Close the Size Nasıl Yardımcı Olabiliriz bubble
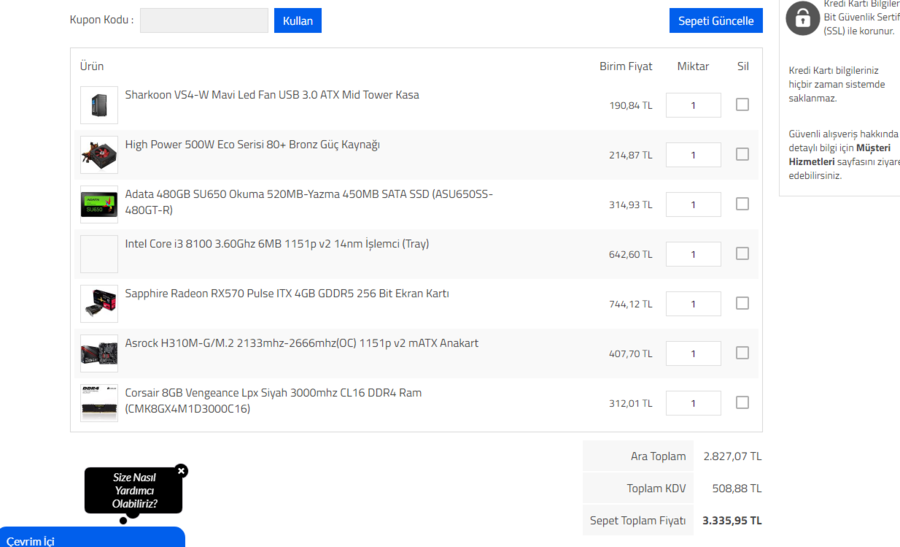Image resolution: width=900 pixels, height=547 pixels. coord(181,471)
